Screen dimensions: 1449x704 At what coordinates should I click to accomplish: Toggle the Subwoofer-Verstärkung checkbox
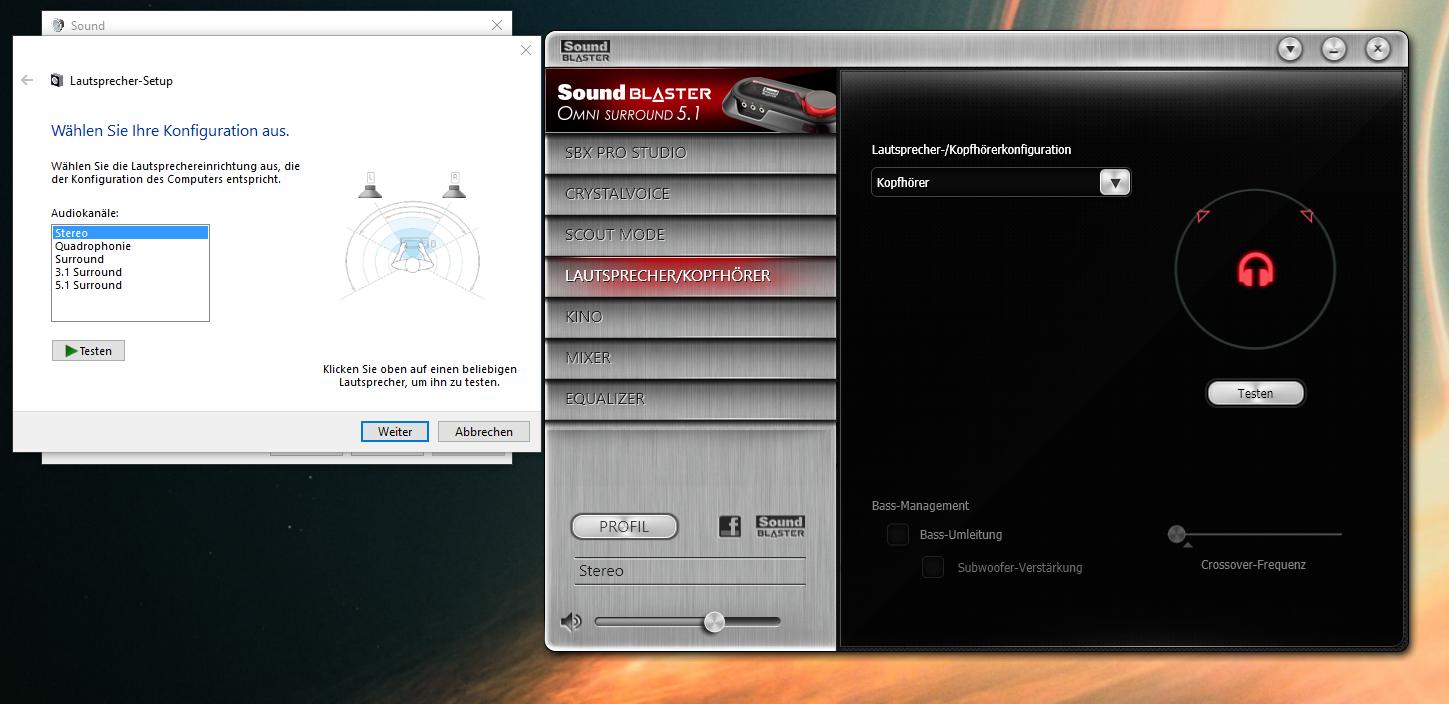933,567
